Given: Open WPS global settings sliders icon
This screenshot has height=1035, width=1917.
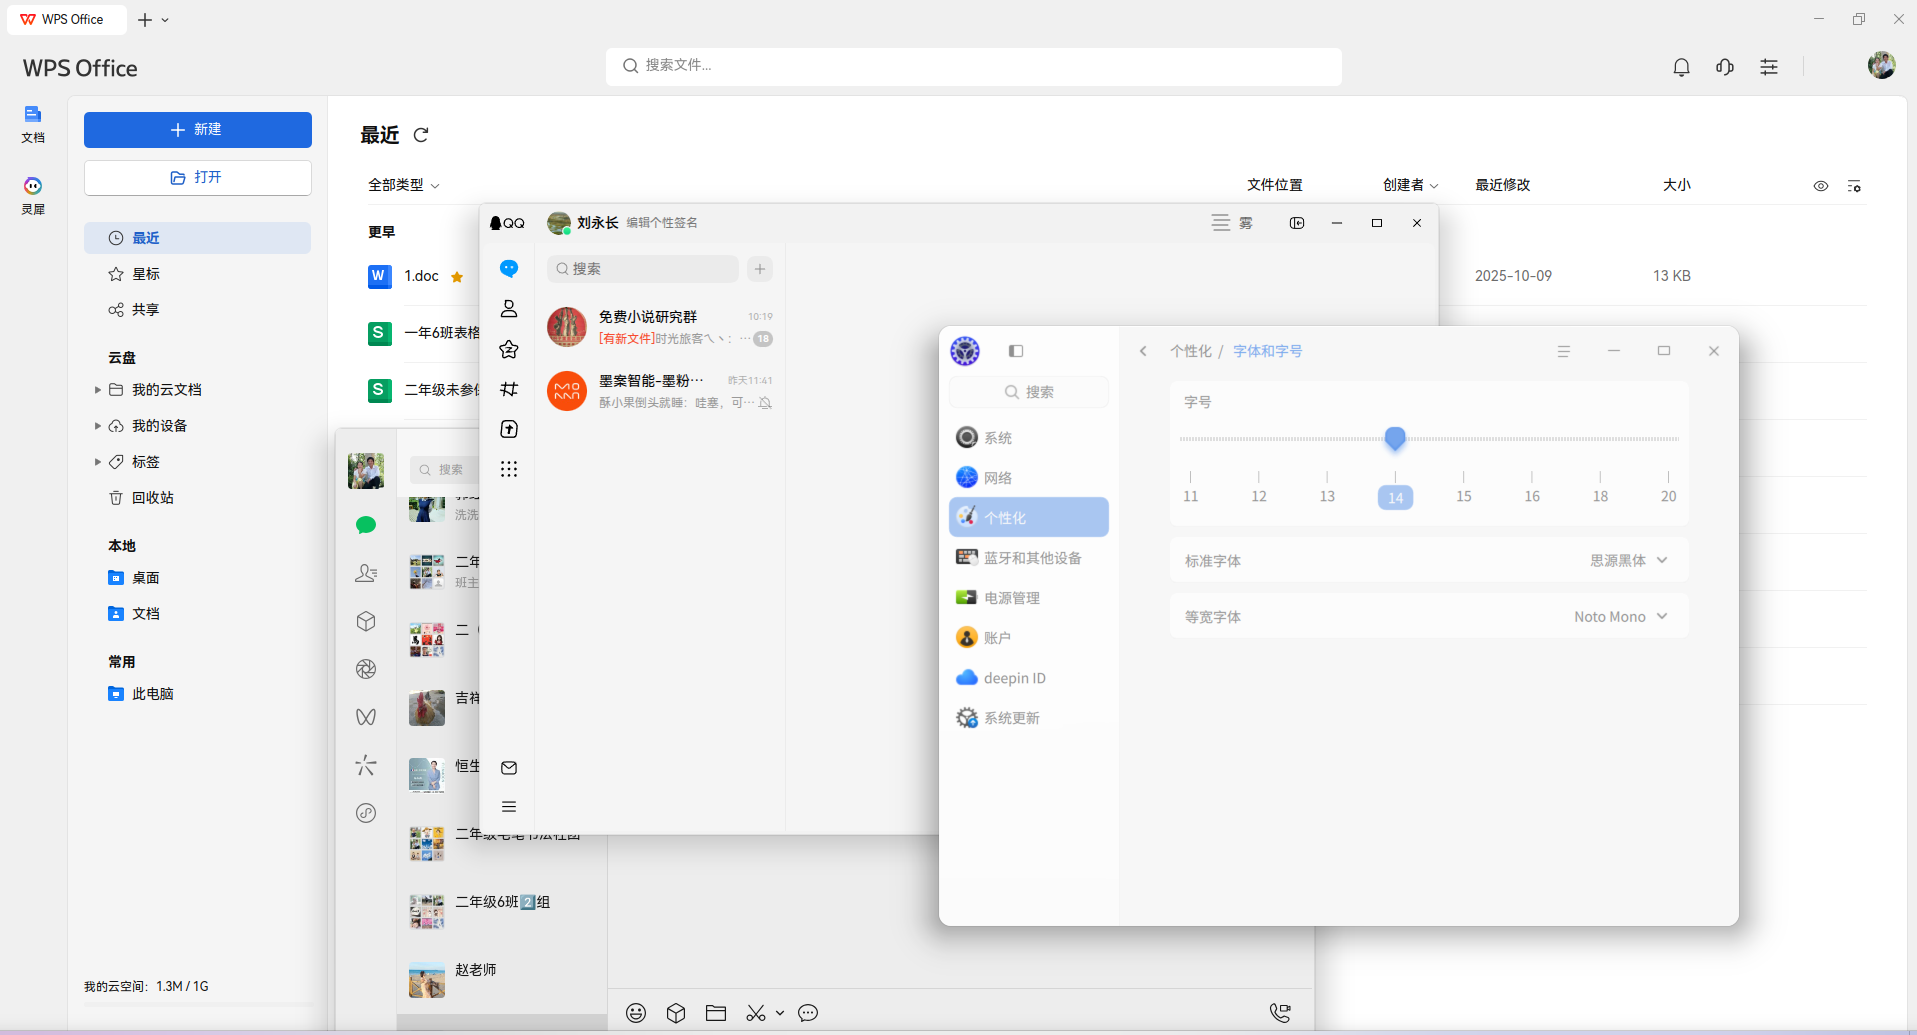Looking at the screenshot, I should coord(1769,67).
